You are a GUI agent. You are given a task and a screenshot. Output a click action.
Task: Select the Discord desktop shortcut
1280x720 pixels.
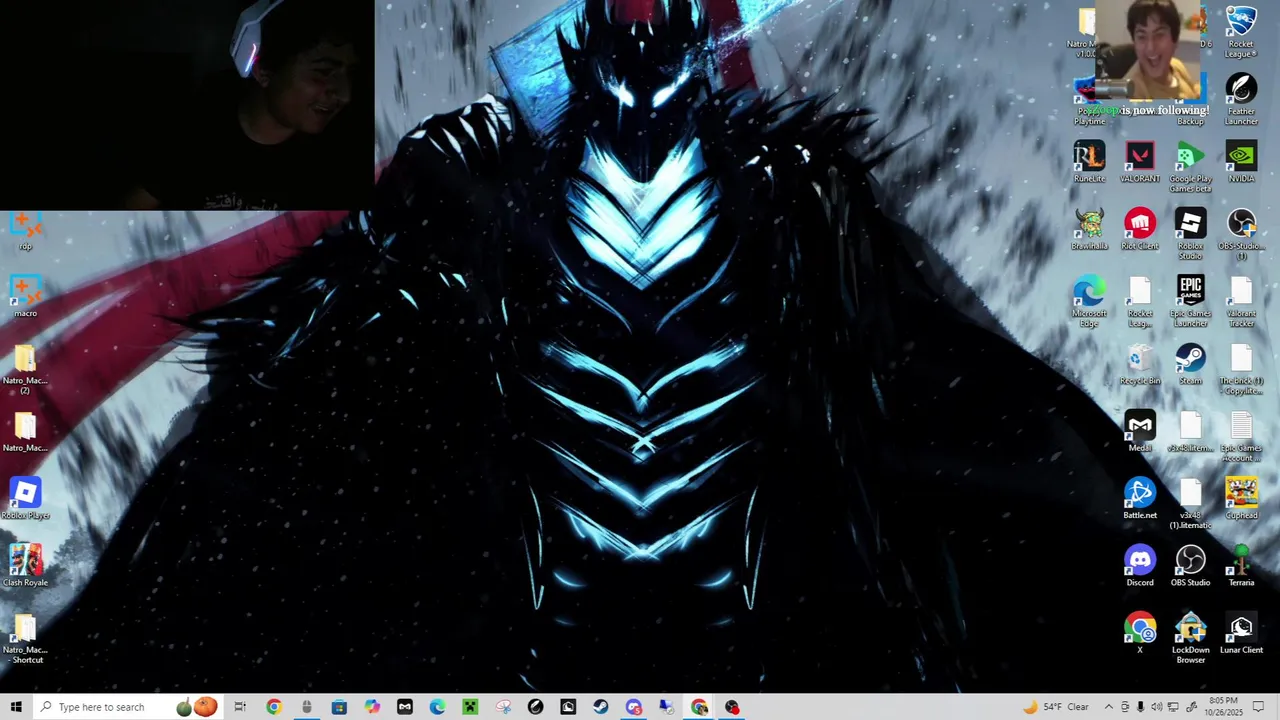point(1140,565)
